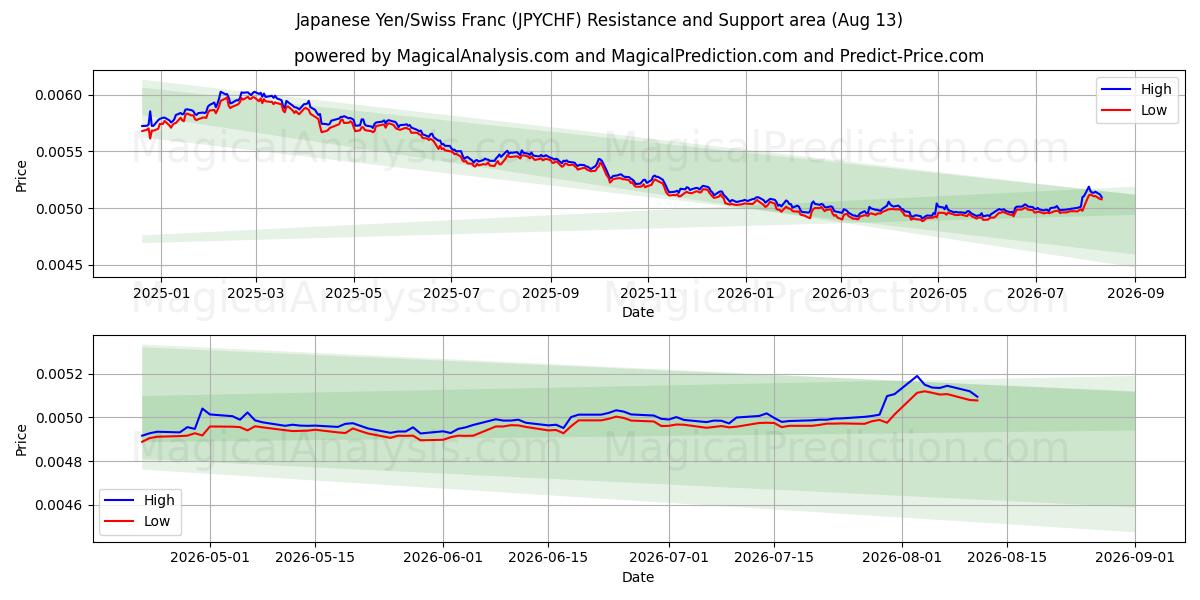Image resolution: width=1200 pixels, height=600 pixels.
Task: Click the February 2025 peak in top chart
Action: coord(221,92)
